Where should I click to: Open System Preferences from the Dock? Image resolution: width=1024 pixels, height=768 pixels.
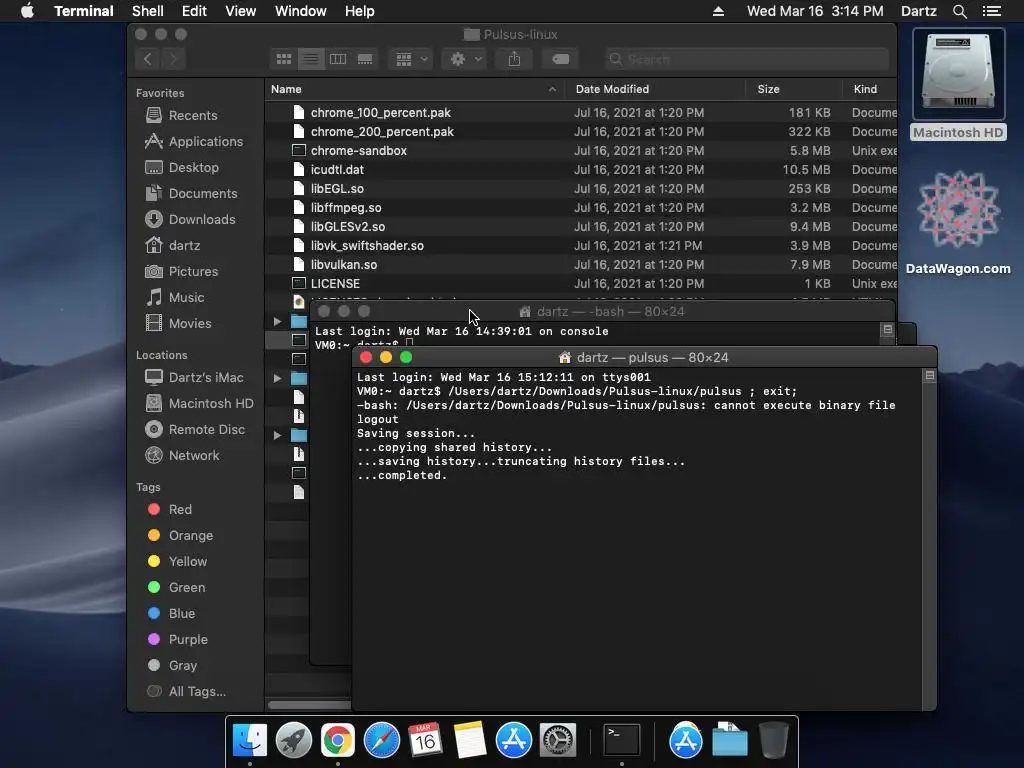click(x=557, y=741)
